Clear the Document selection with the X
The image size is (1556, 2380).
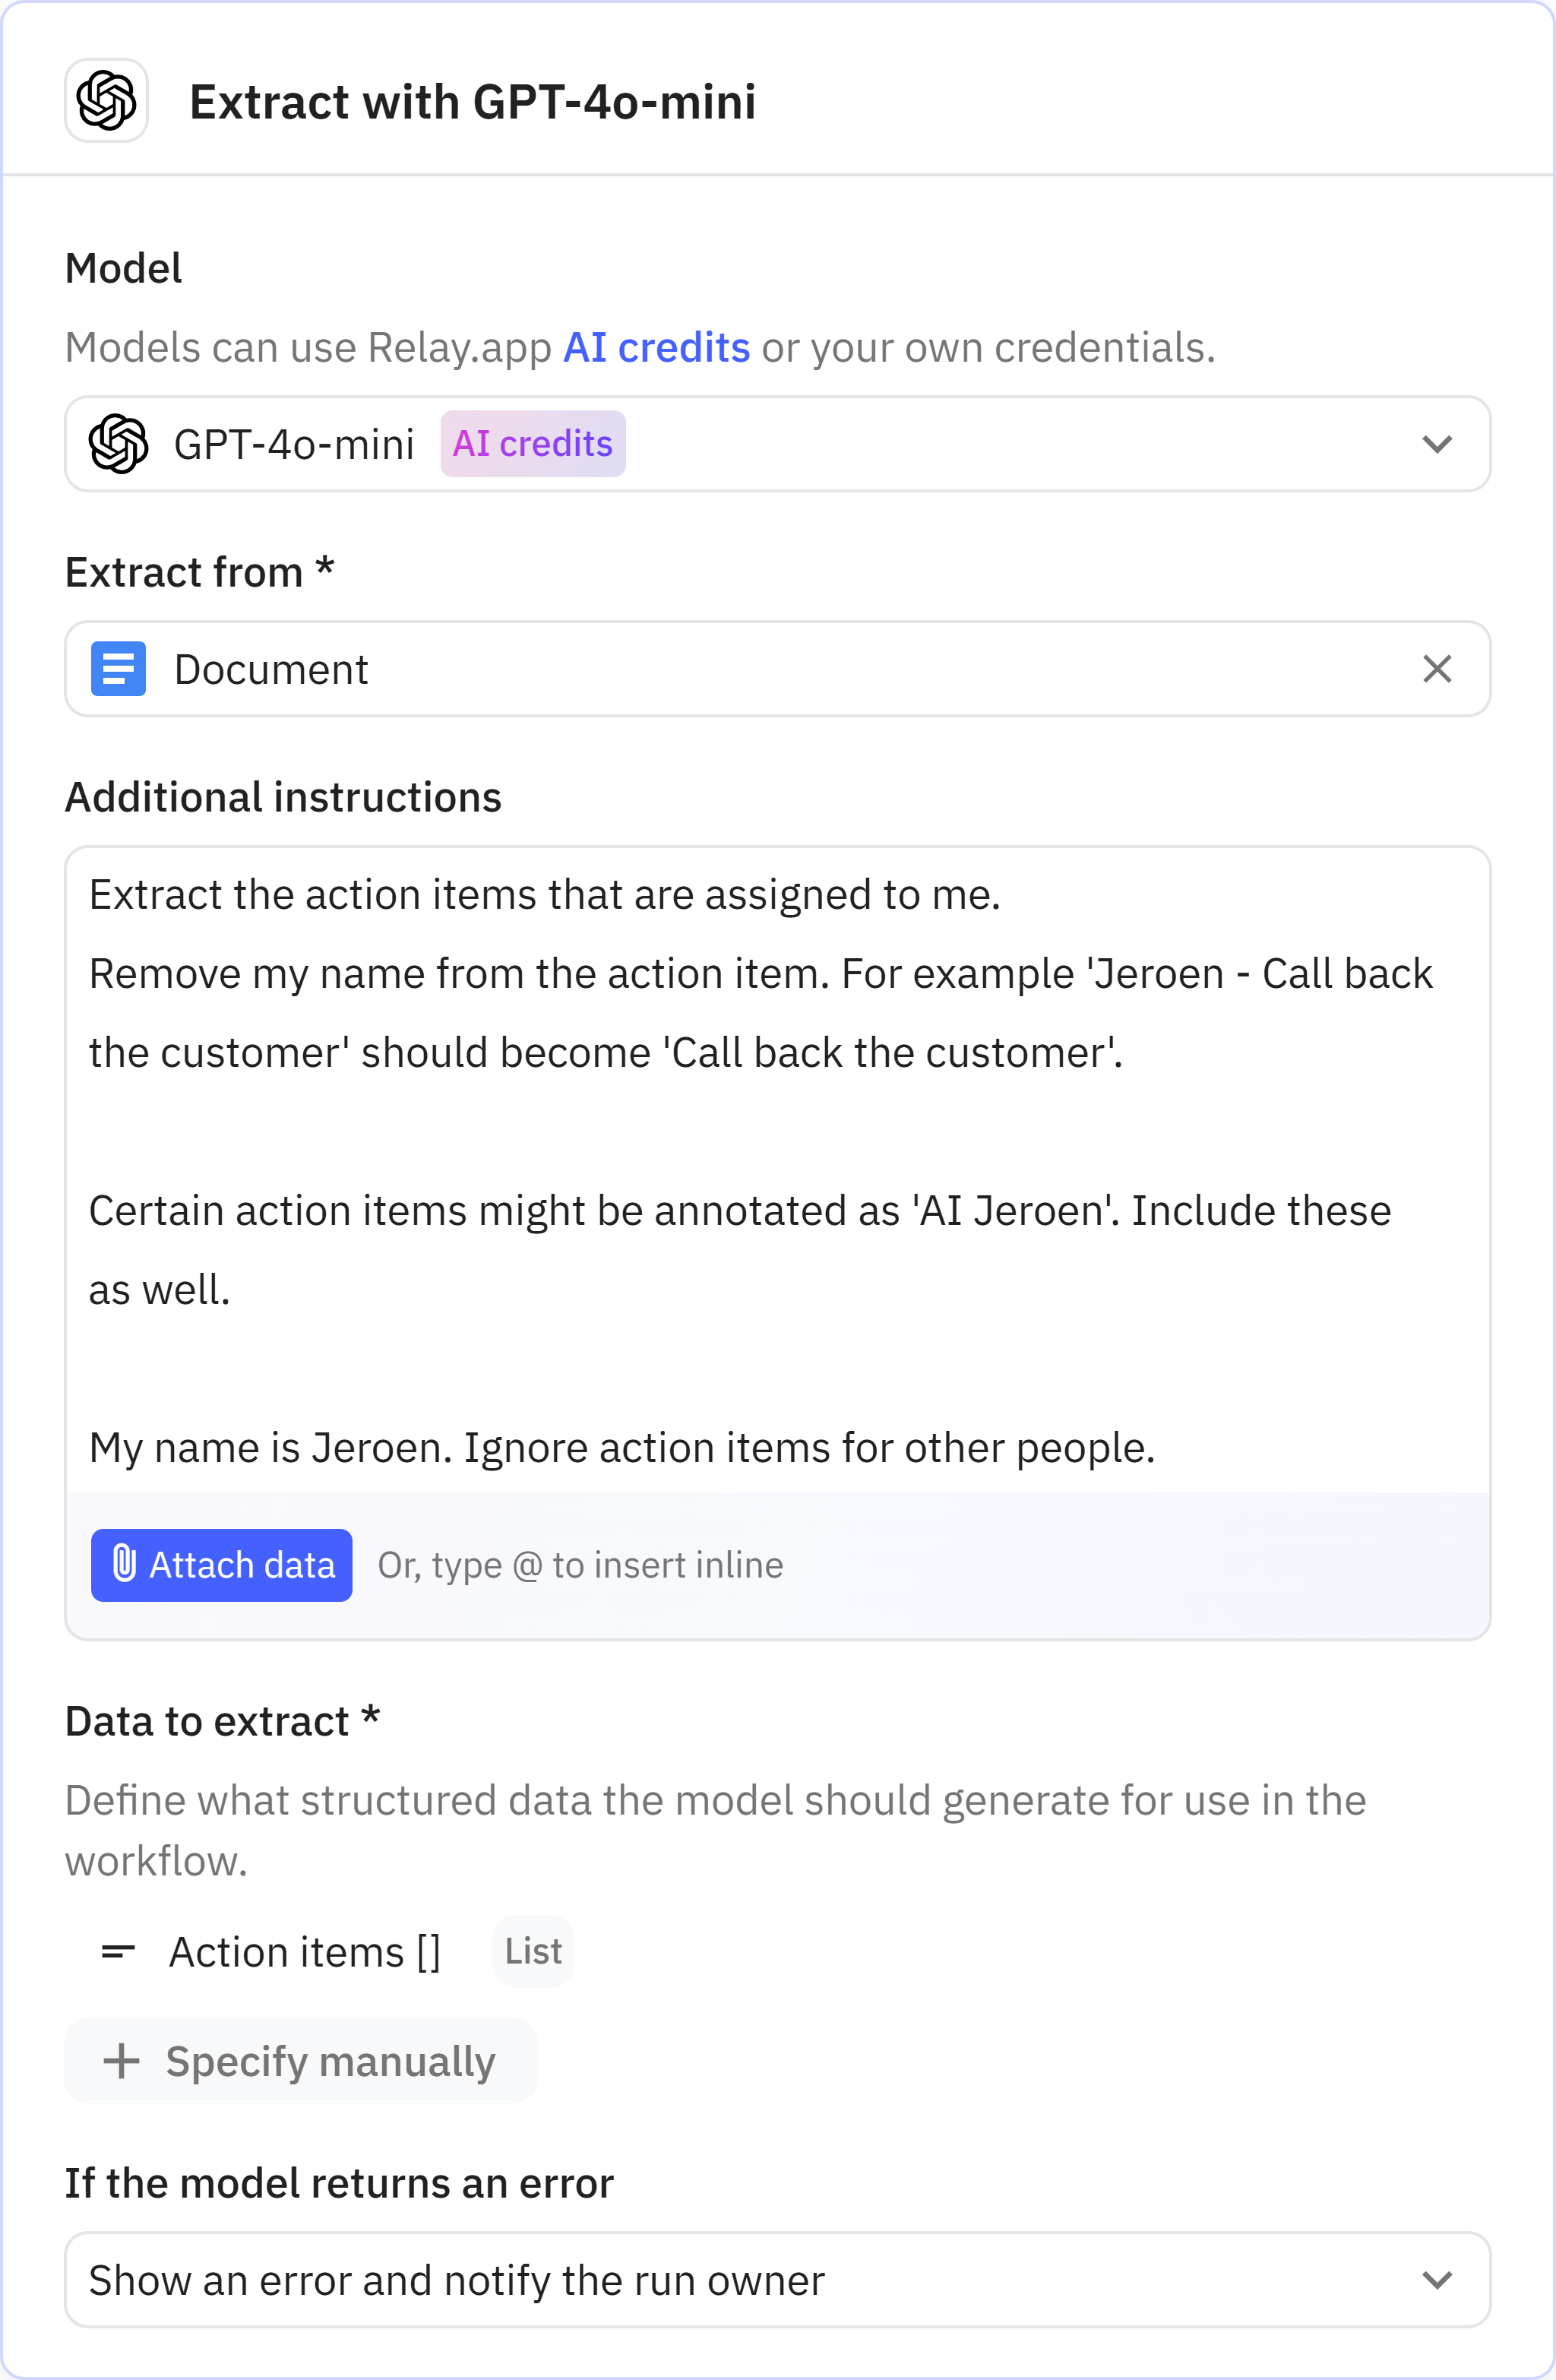coord(1436,669)
